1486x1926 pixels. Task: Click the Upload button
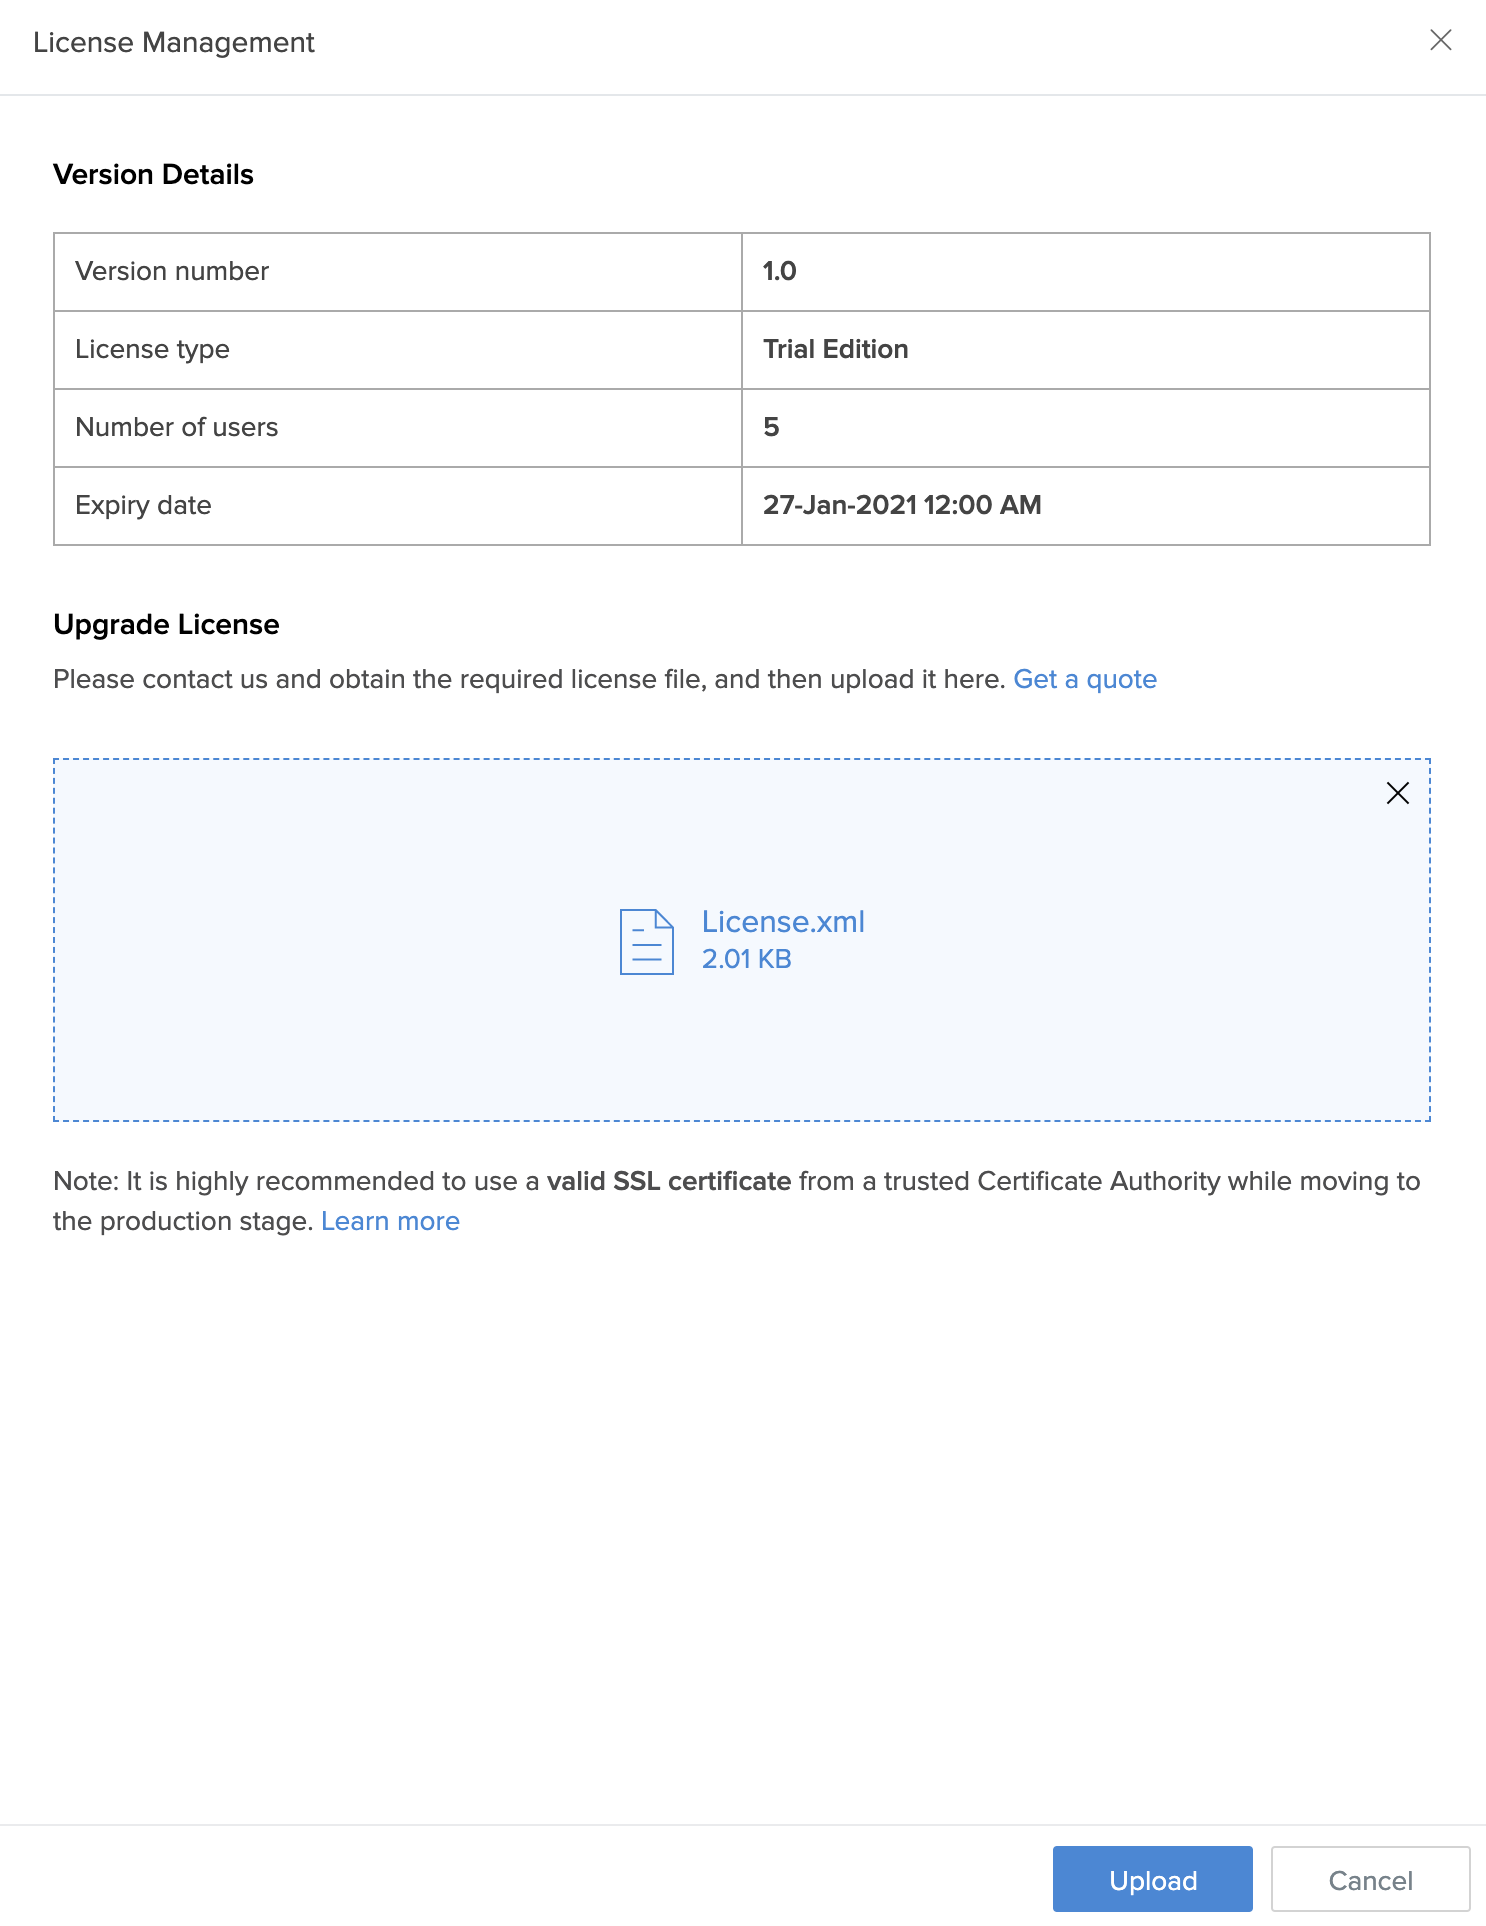click(x=1152, y=1880)
